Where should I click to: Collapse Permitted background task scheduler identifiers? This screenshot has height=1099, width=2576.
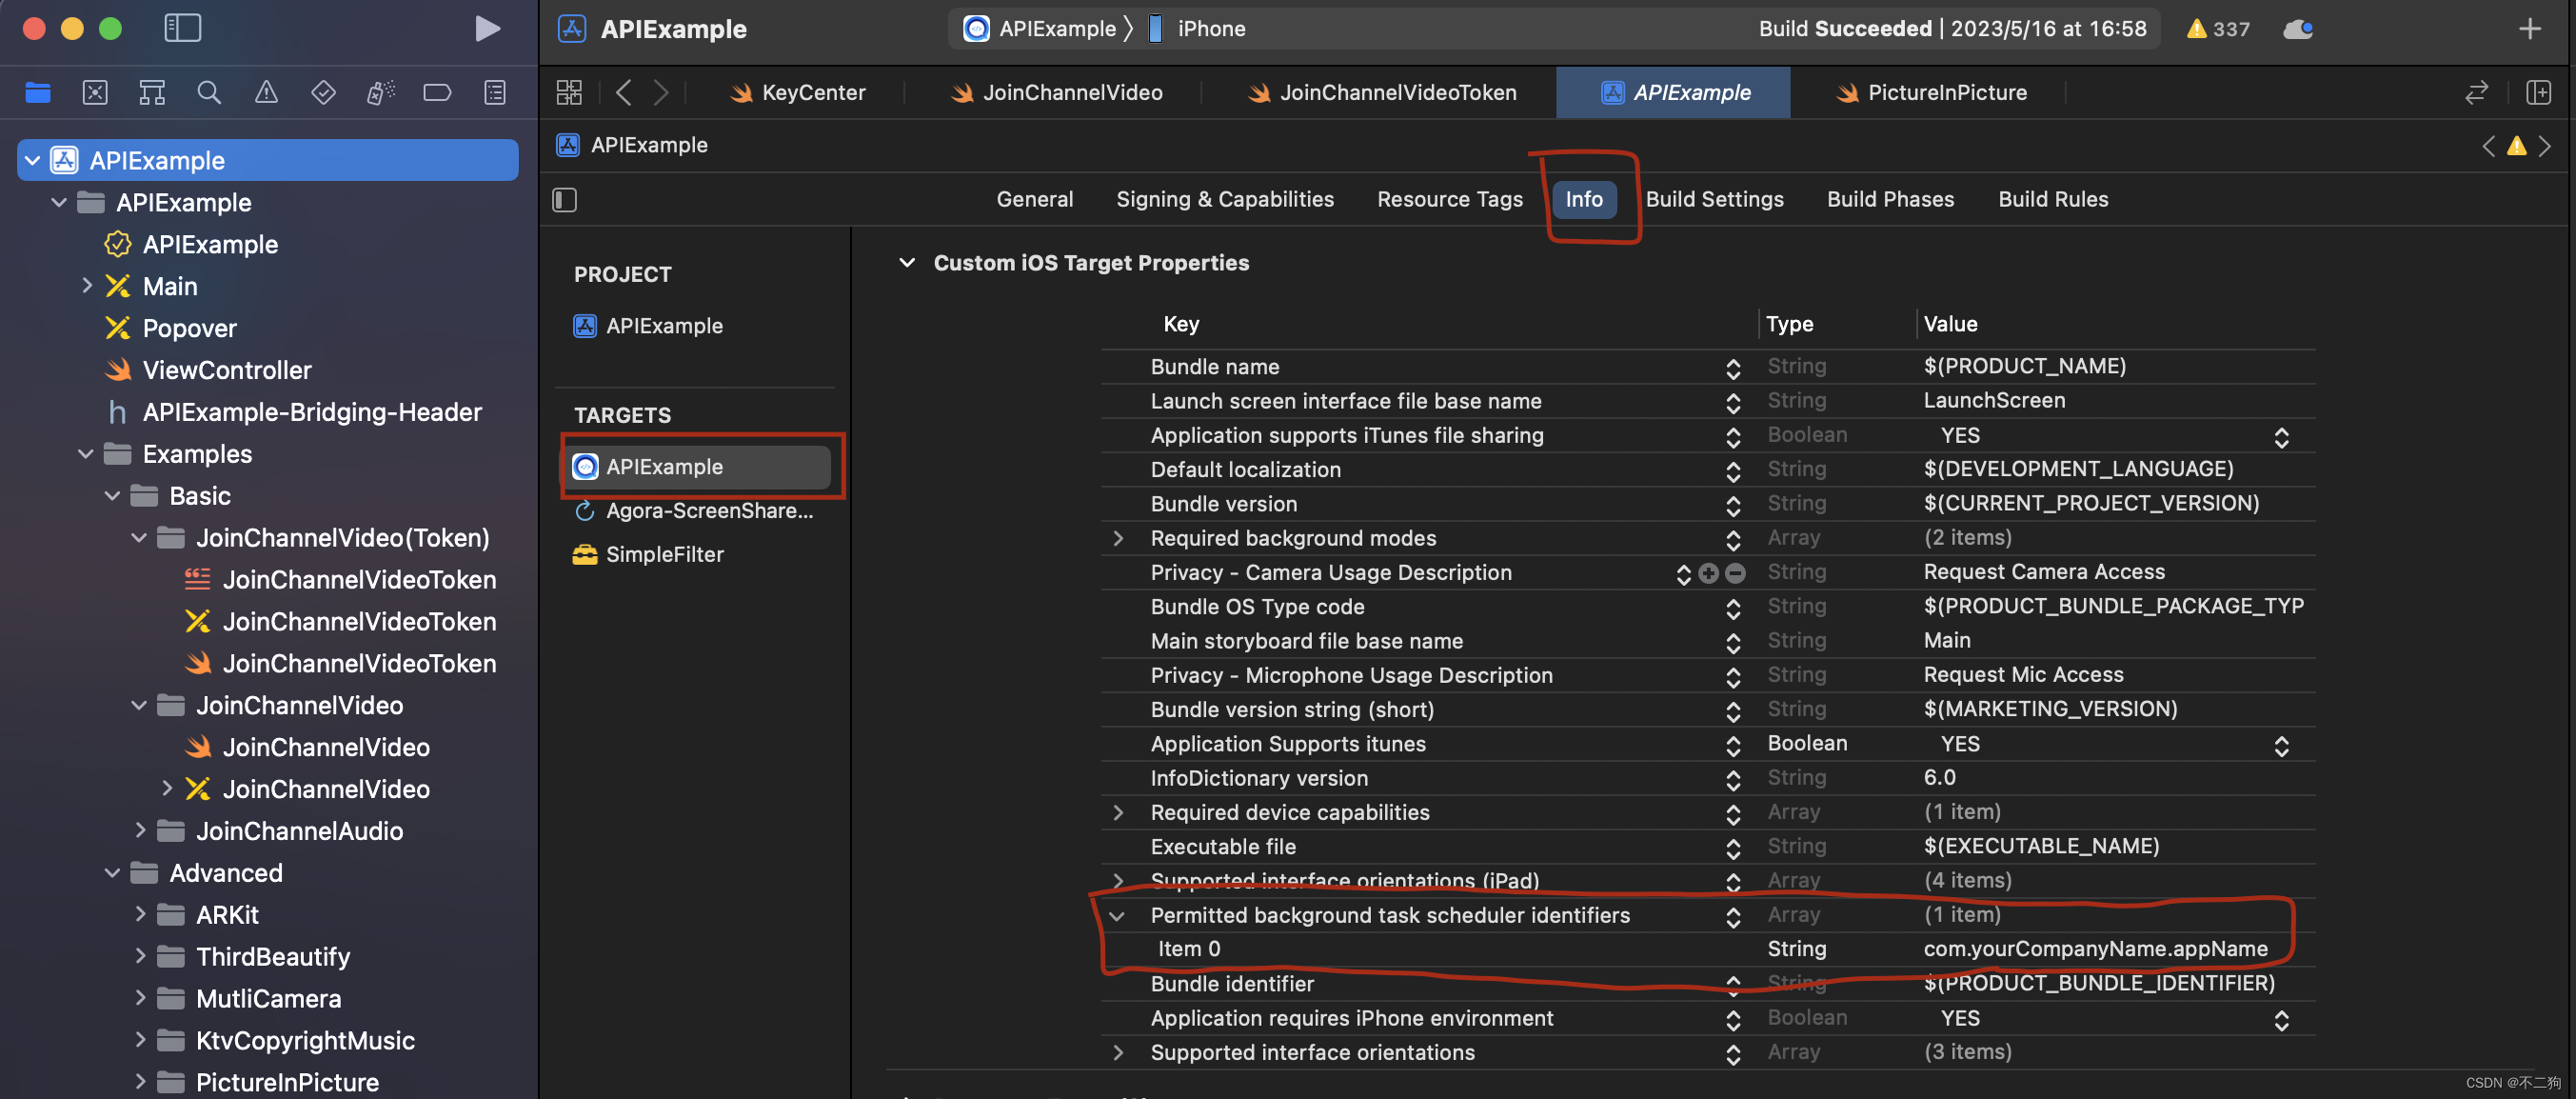[1117, 916]
